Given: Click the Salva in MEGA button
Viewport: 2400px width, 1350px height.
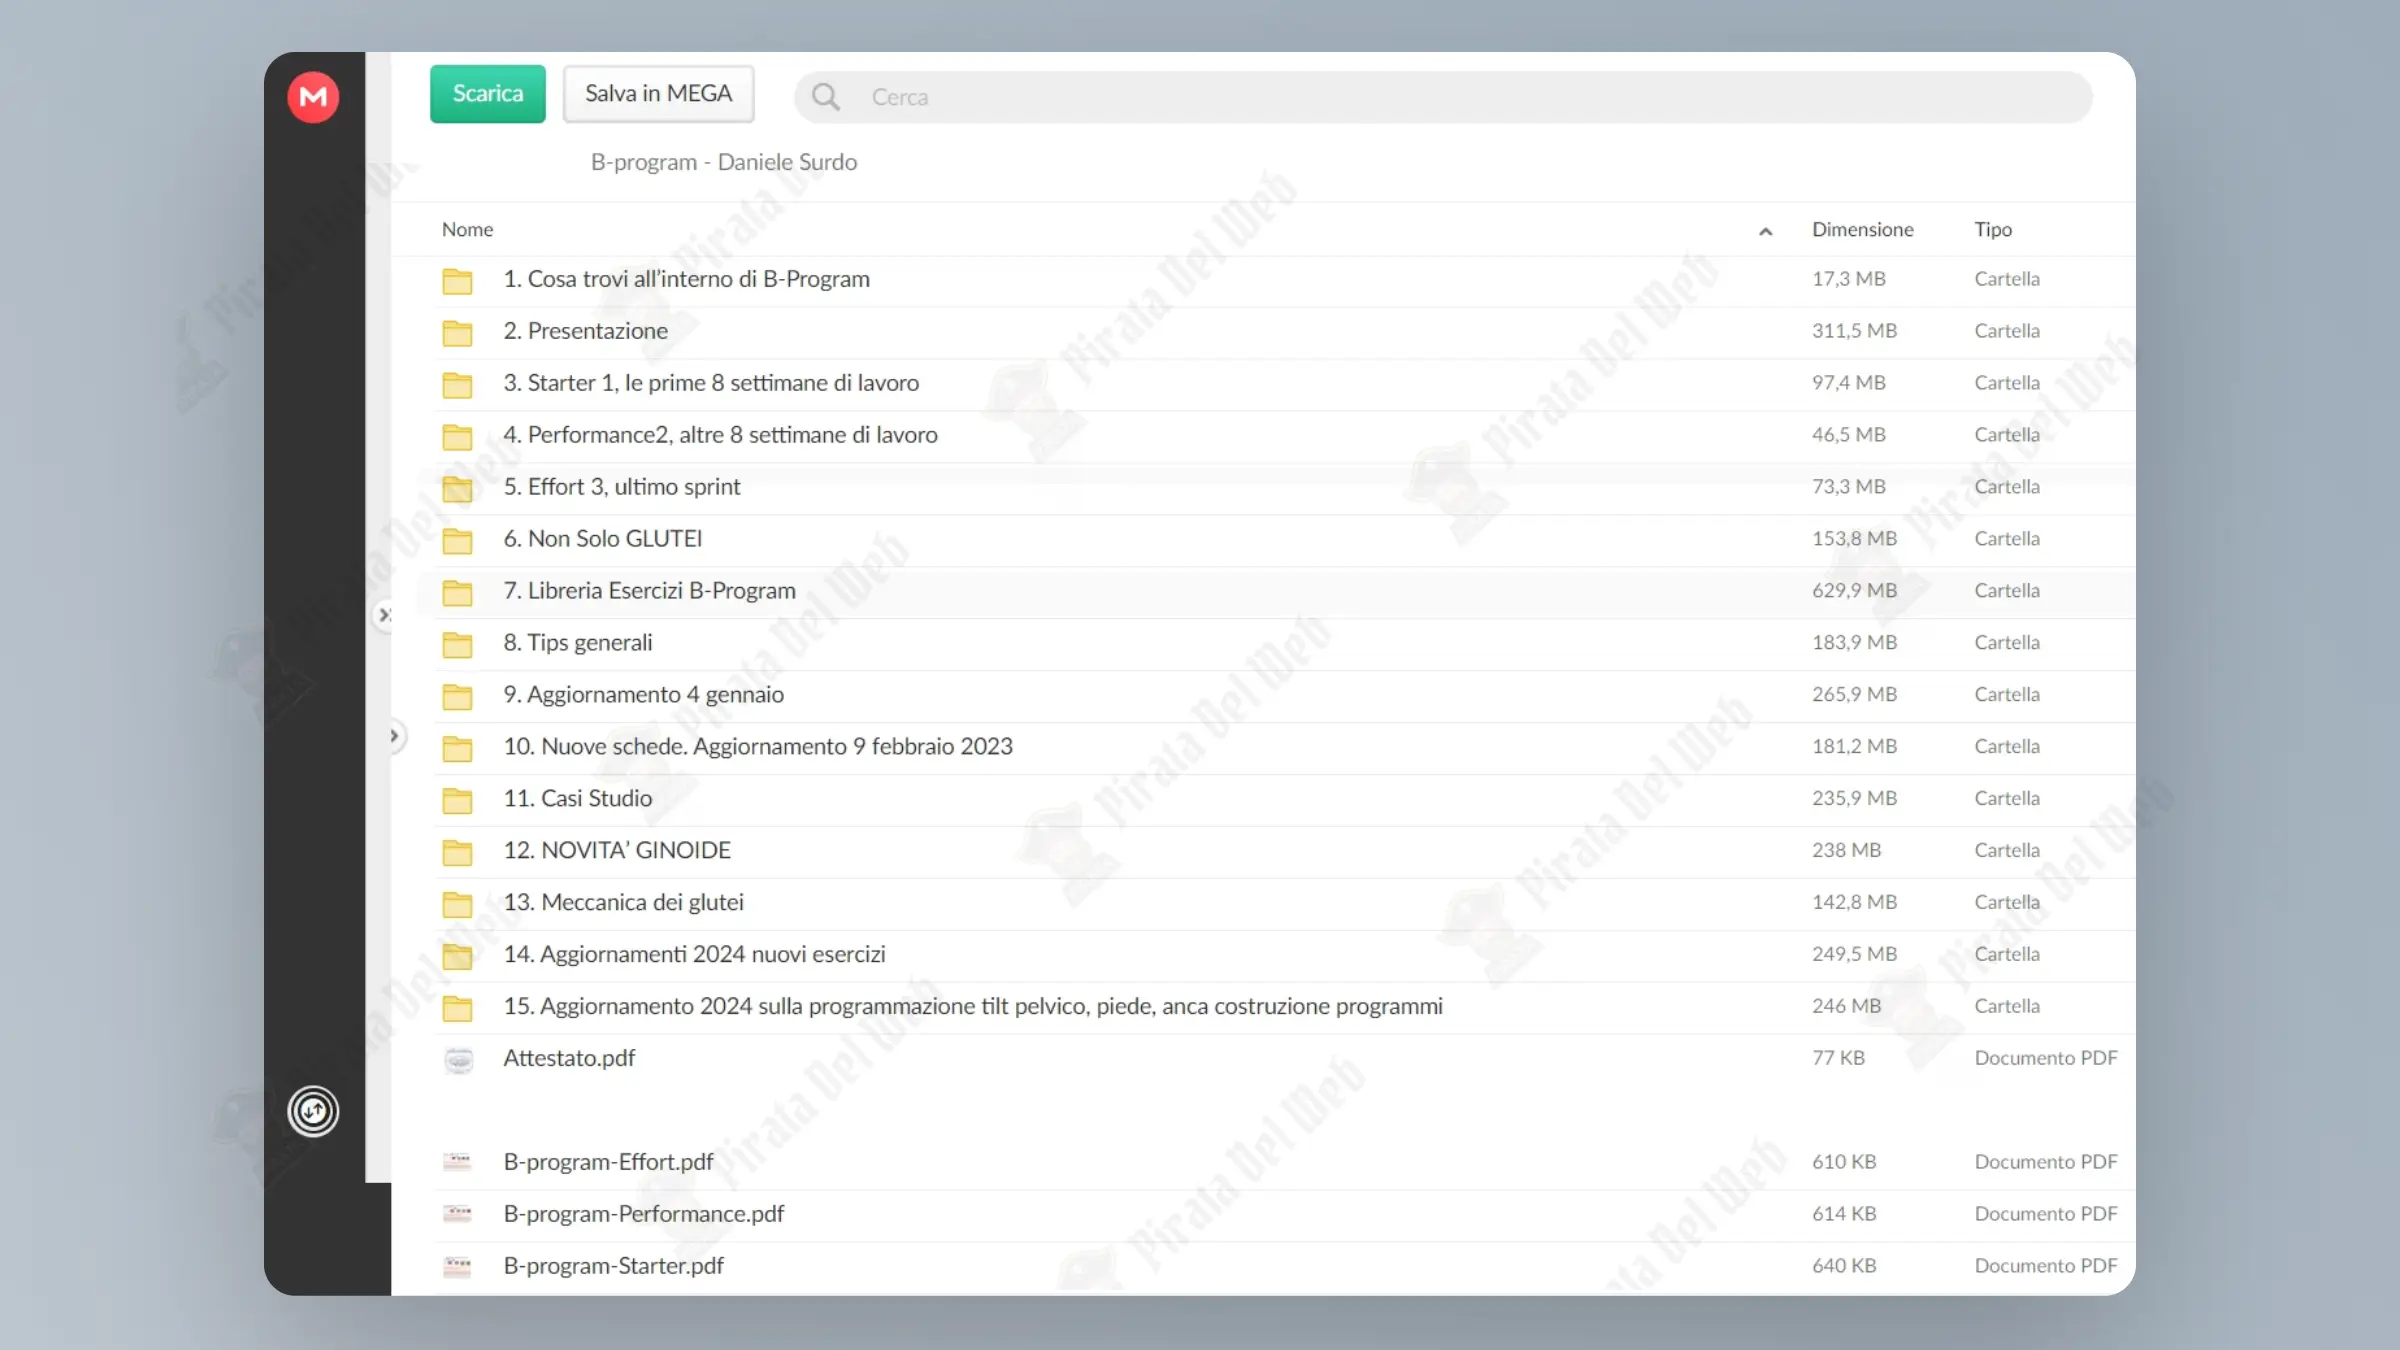Looking at the screenshot, I should pos(658,94).
